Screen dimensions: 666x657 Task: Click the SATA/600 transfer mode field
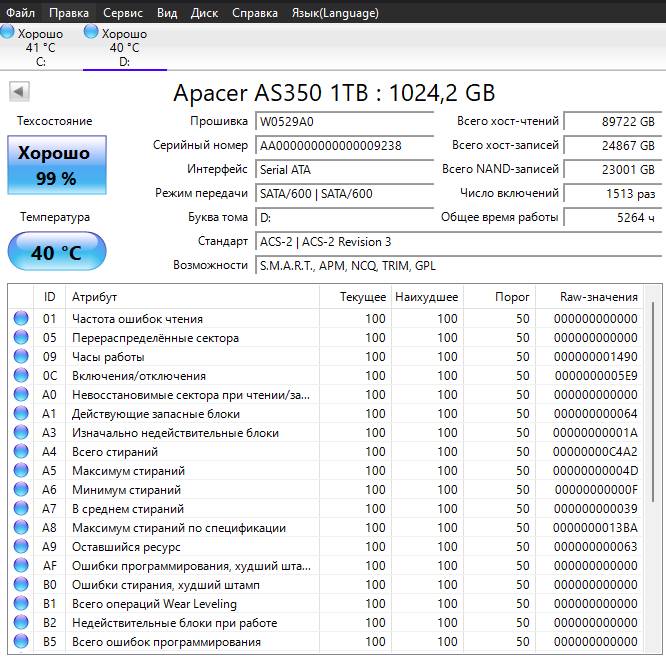tap(344, 194)
